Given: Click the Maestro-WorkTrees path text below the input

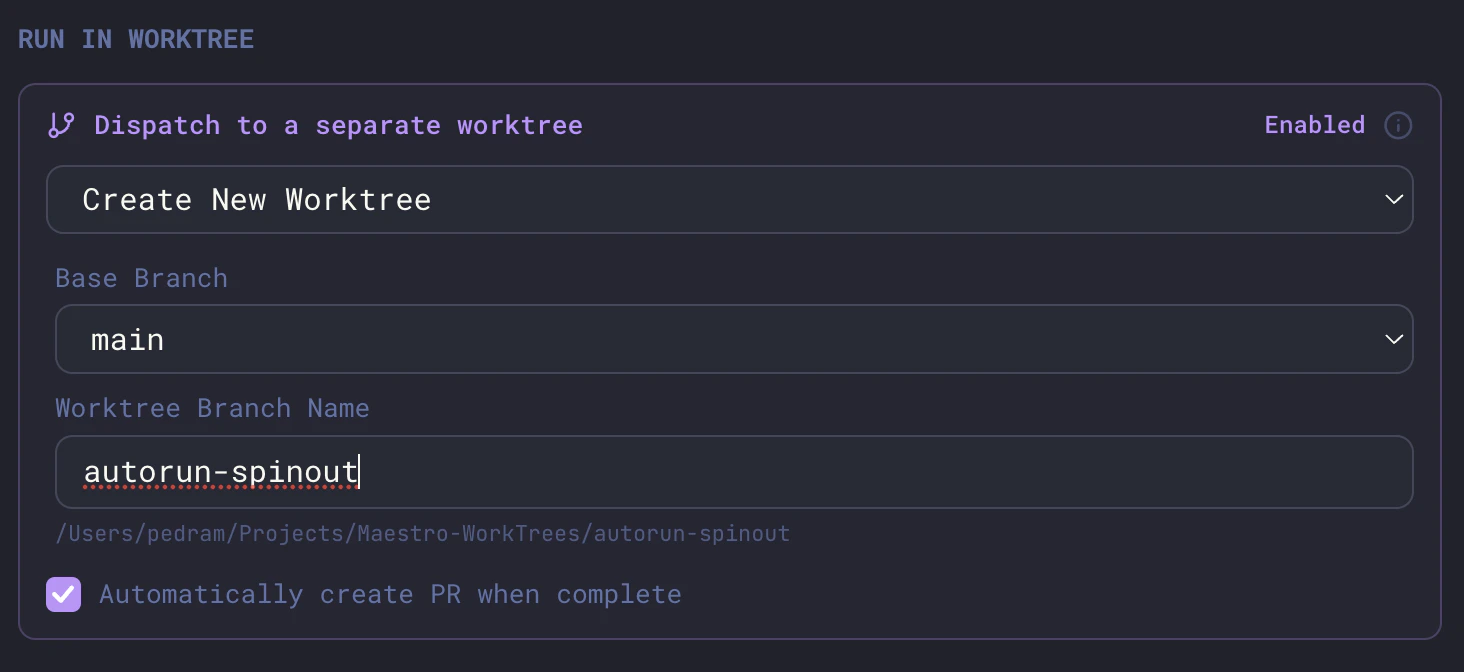Looking at the screenshot, I should pos(423,533).
